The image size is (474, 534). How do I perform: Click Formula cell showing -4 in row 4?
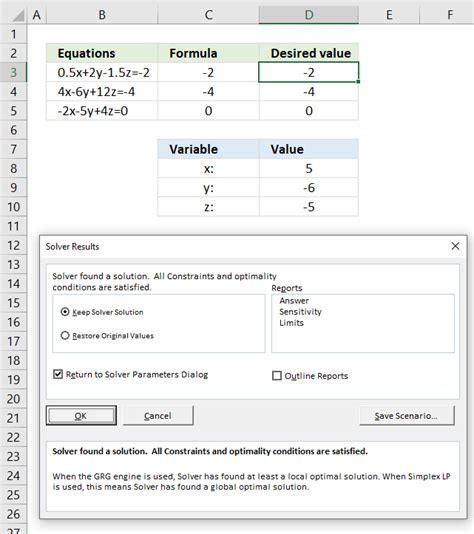[208, 91]
